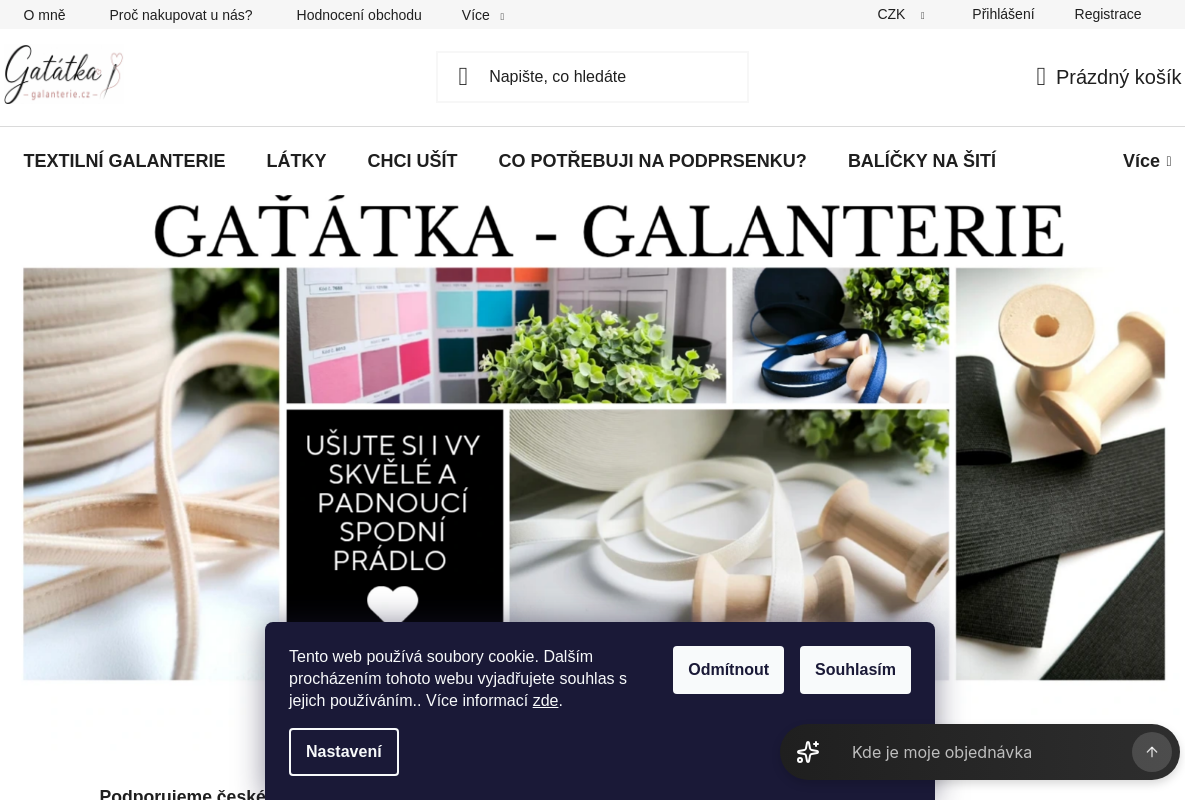This screenshot has width=1200, height=800.
Task: Open the CHCI UŠÍT menu
Action: (412, 161)
